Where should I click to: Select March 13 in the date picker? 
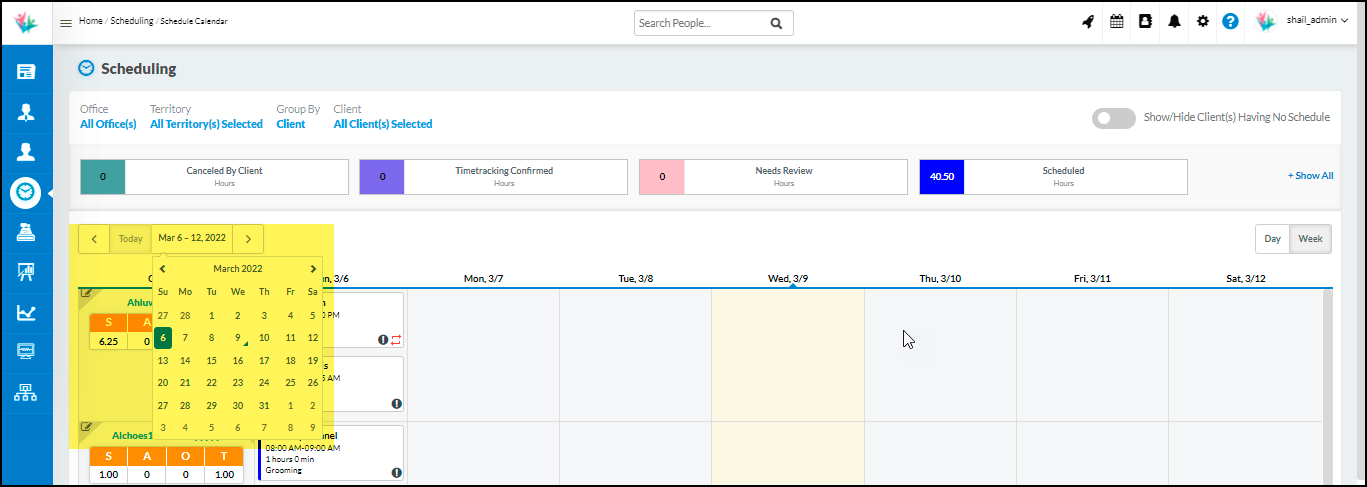tap(163, 361)
